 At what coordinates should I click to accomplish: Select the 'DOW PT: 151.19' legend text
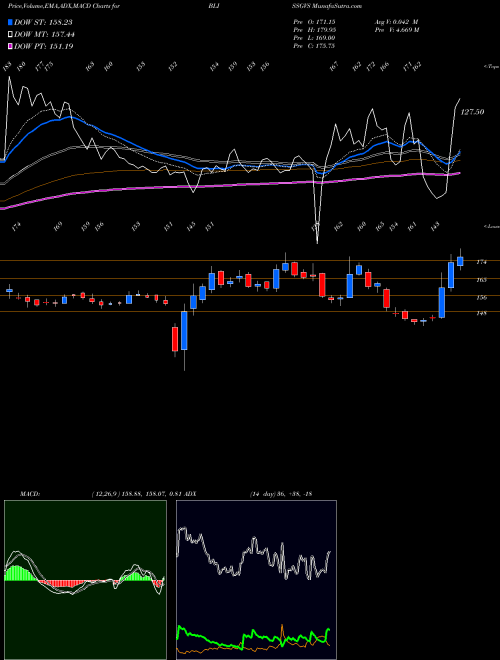click(43, 46)
